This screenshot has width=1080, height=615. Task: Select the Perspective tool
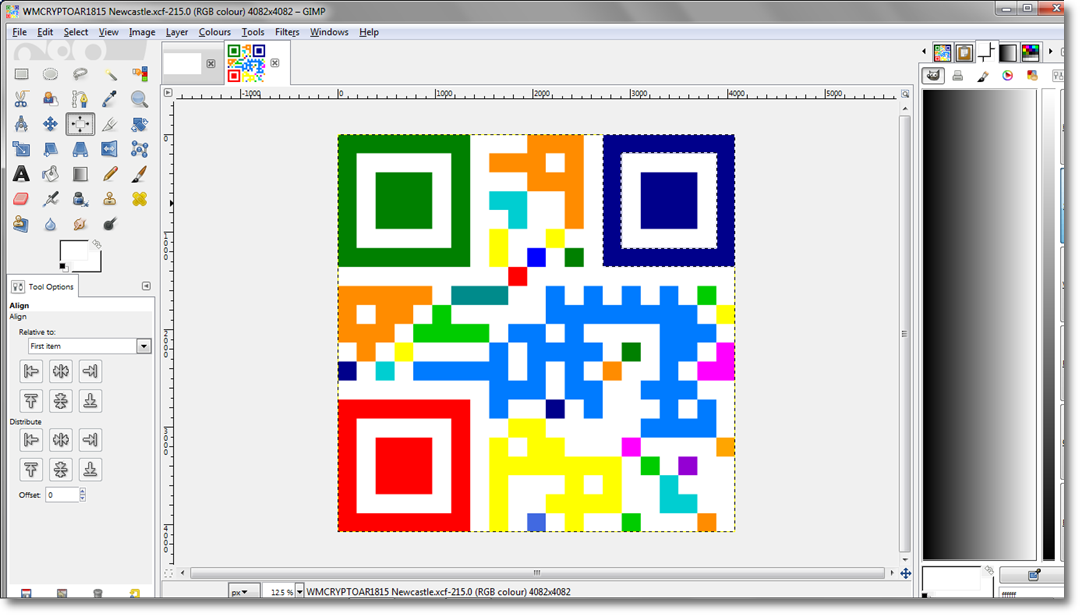pyautogui.click(x=80, y=149)
